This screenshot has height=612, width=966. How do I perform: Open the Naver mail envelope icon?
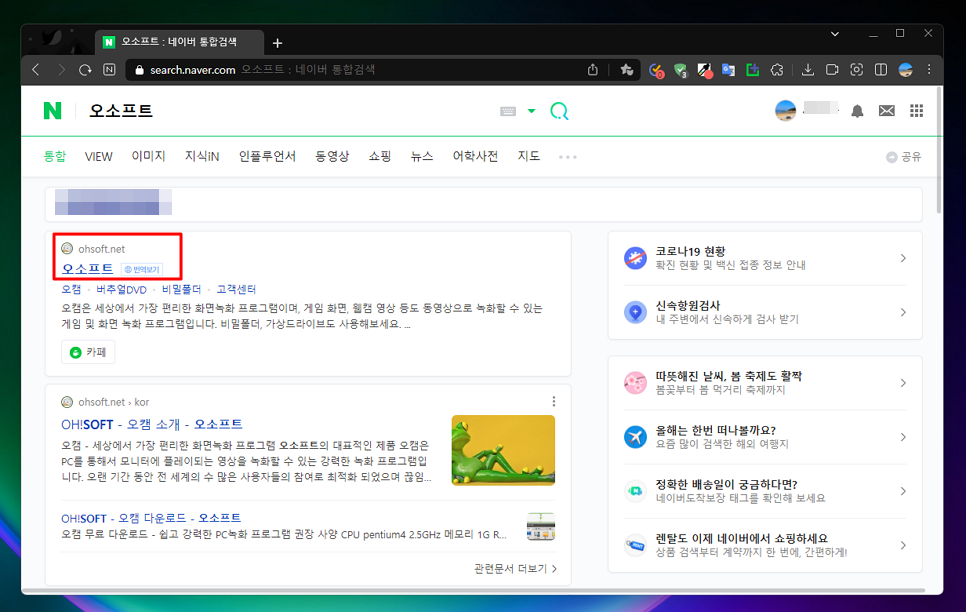(887, 111)
